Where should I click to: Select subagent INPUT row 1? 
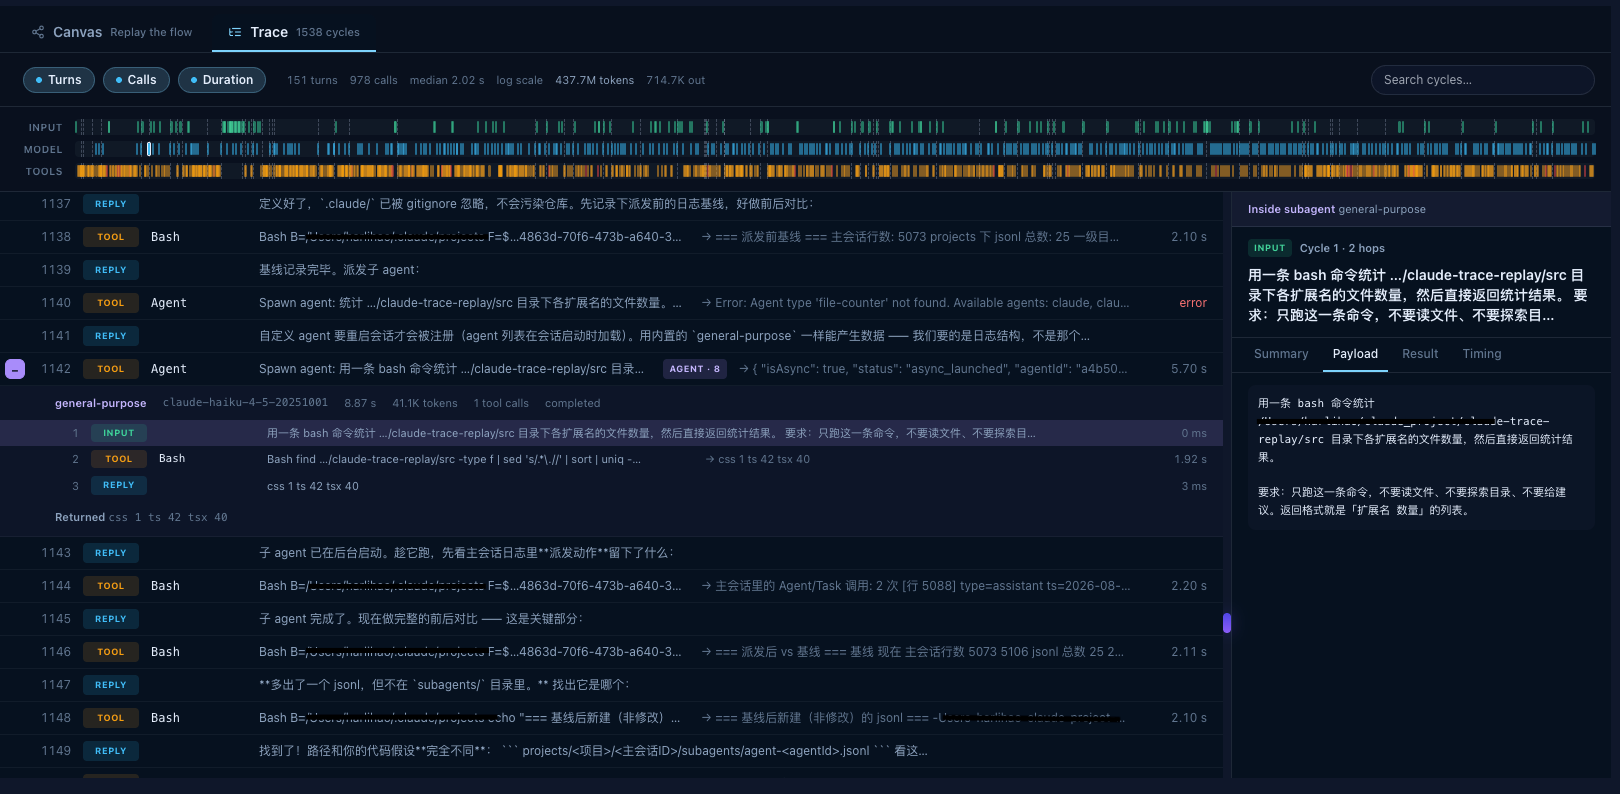[611, 433]
